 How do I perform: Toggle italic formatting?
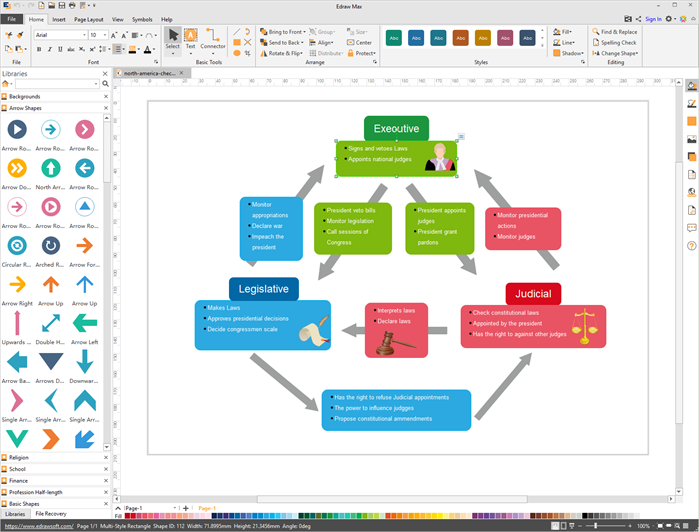(49, 49)
